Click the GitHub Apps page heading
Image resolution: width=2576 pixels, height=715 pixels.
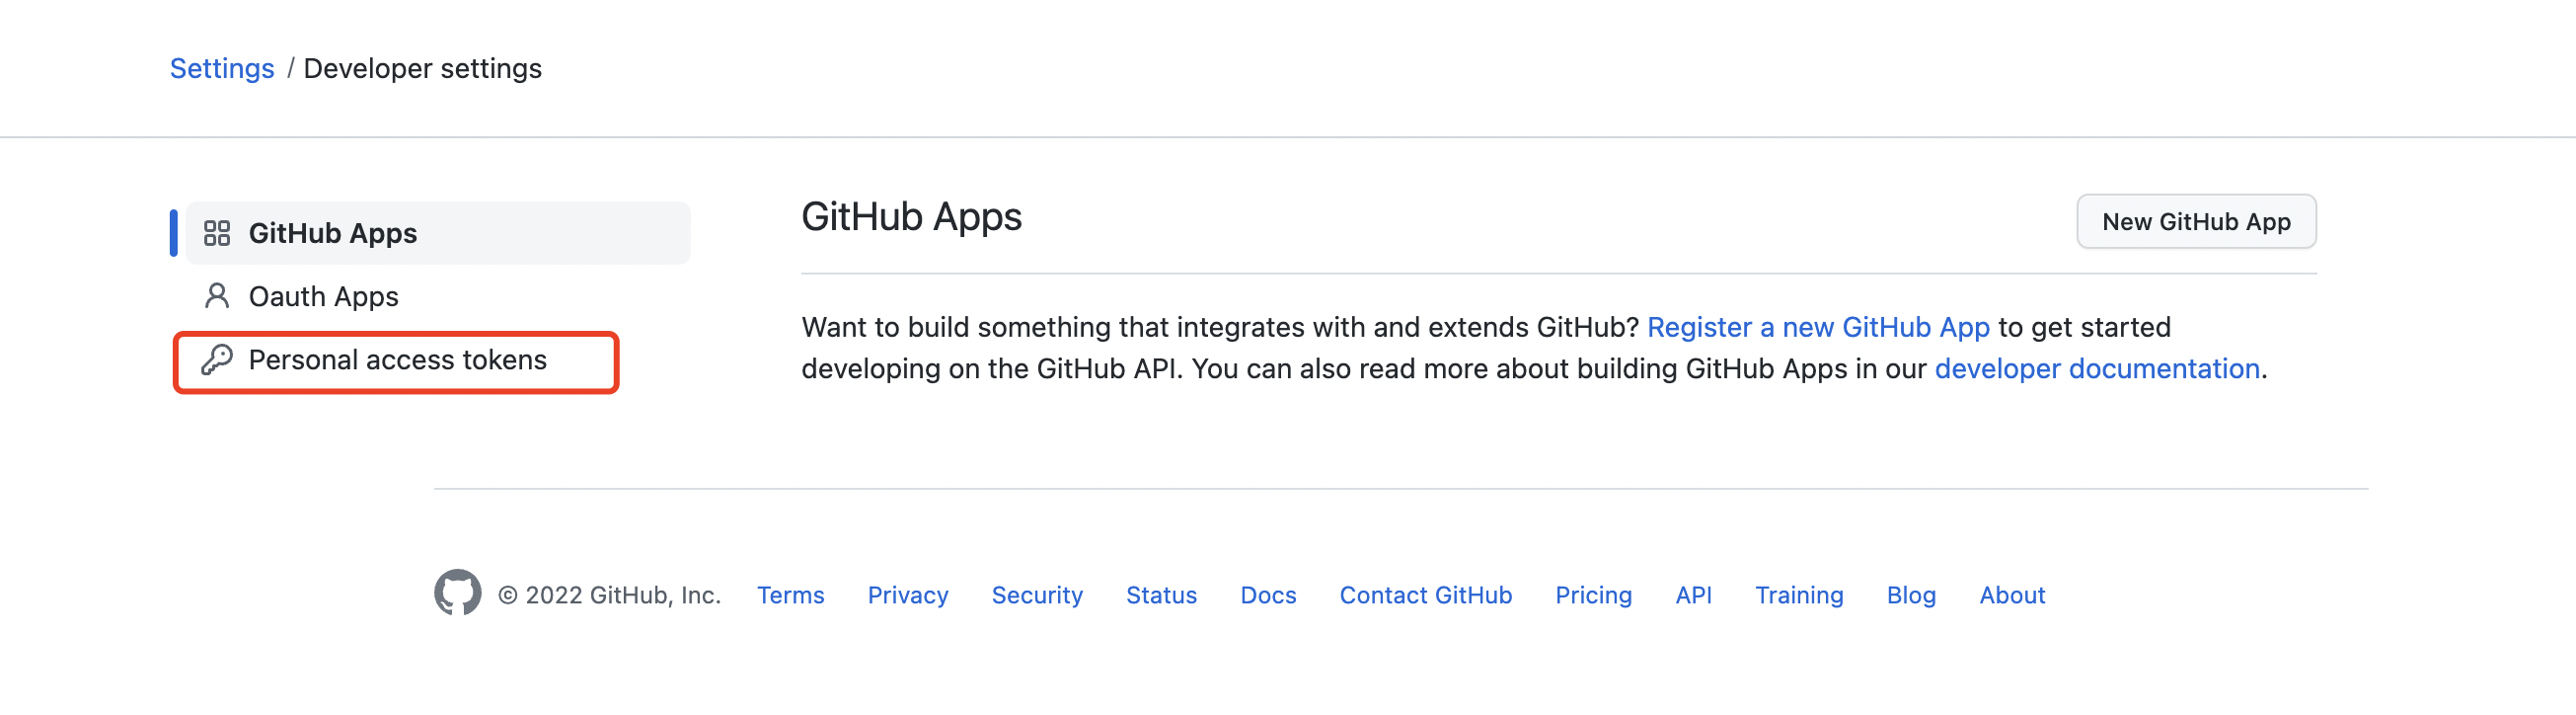click(x=911, y=217)
